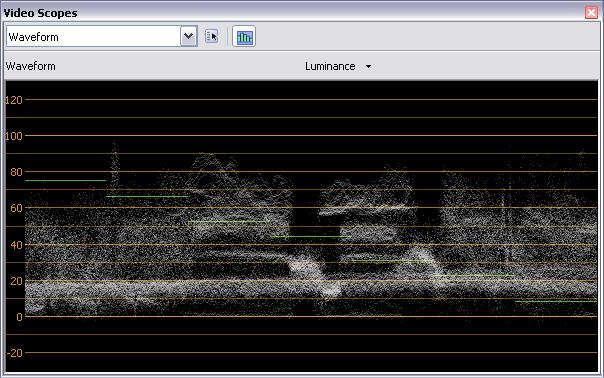Open the Luminance channel menu
This screenshot has width=604, height=378.
[330, 66]
